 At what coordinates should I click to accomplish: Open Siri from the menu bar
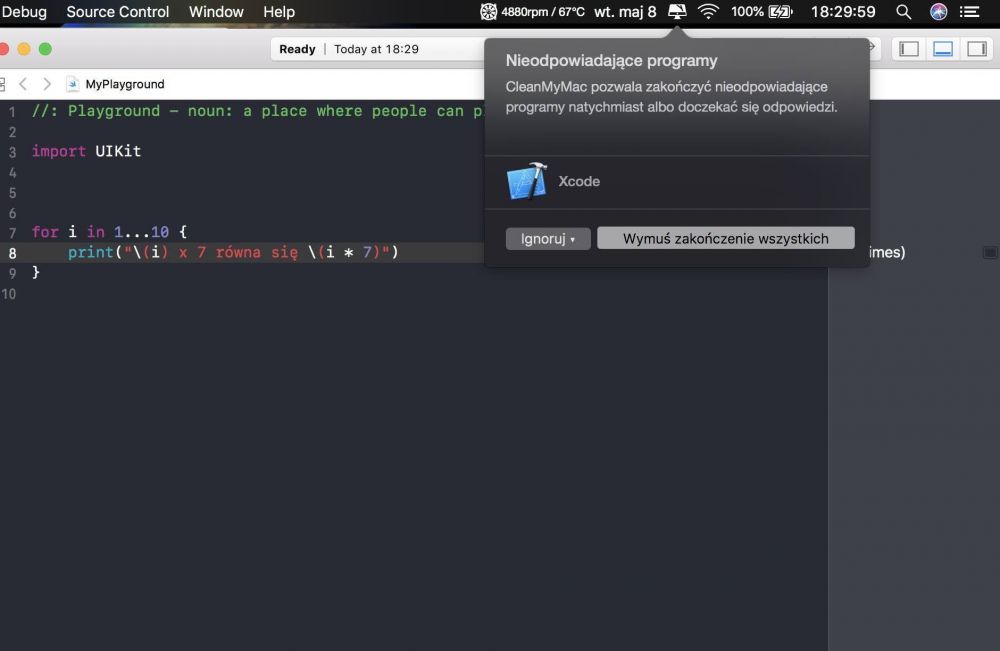pos(938,11)
